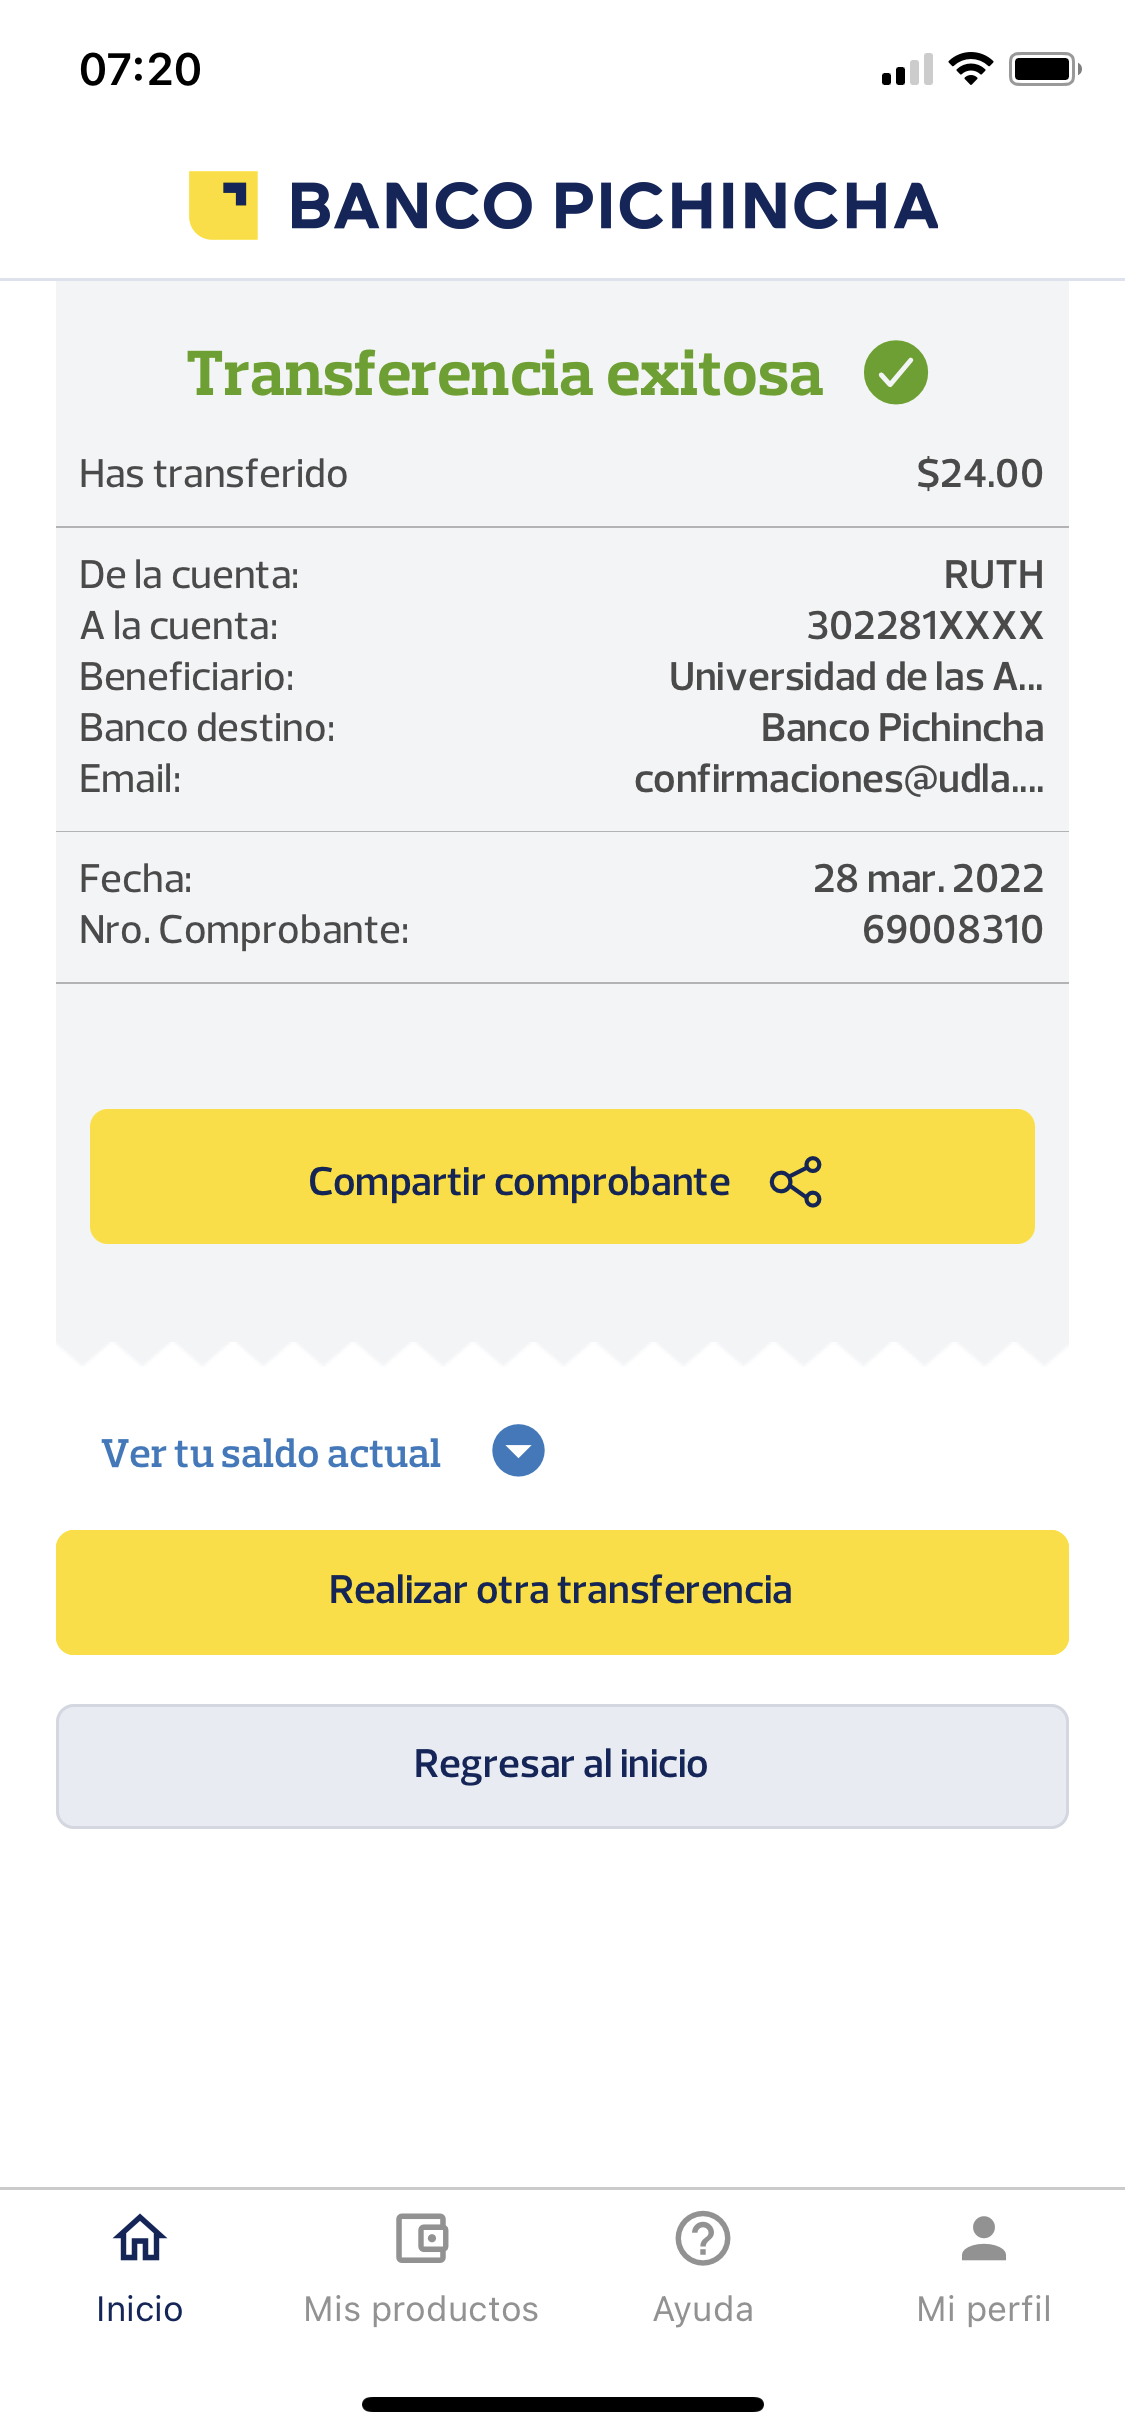Open the Mis productos tab label
1125x2436 pixels.
[421, 2309]
